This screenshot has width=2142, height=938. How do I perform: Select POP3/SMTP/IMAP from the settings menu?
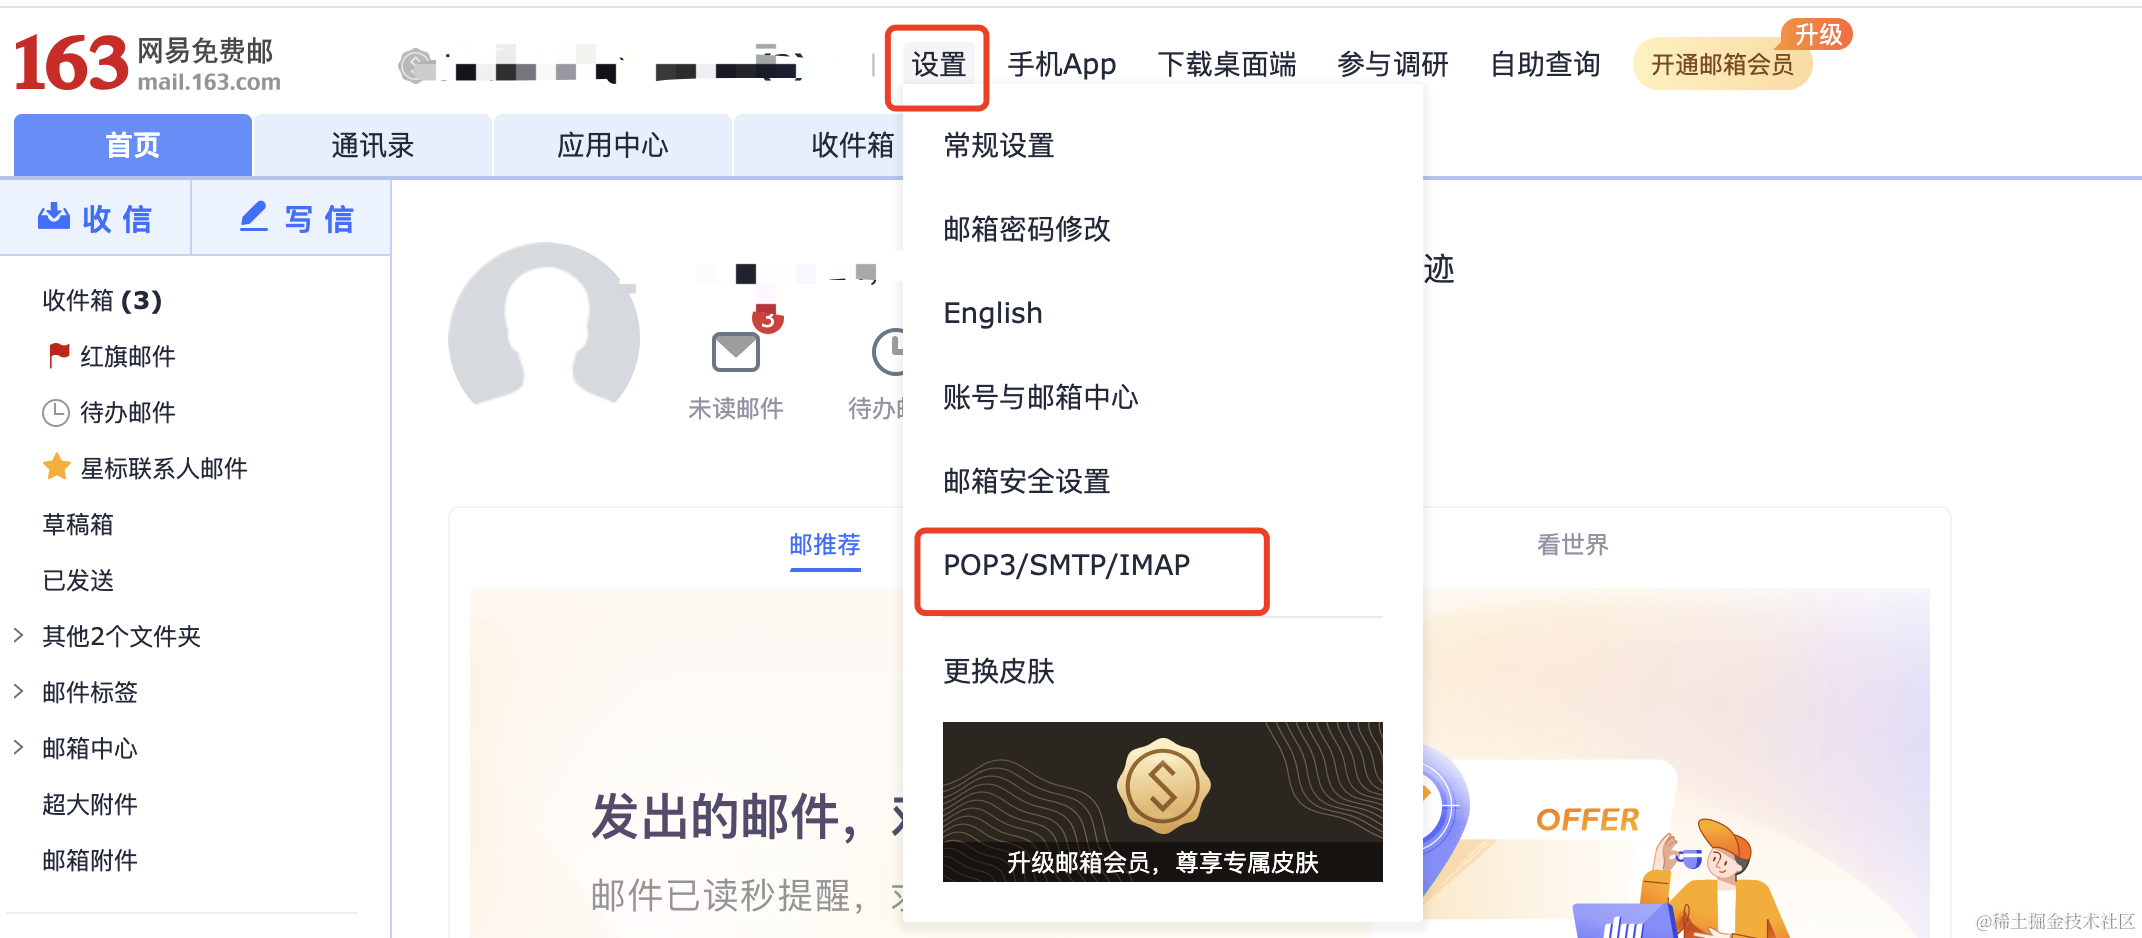coord(1066,565)
